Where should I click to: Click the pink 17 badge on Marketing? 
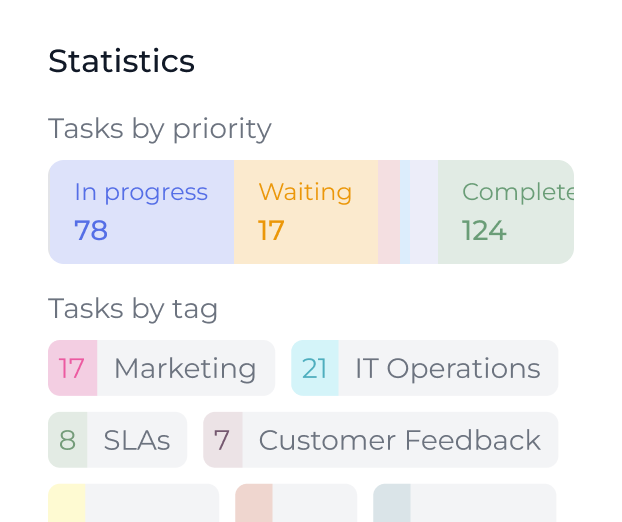pos(72,368)
